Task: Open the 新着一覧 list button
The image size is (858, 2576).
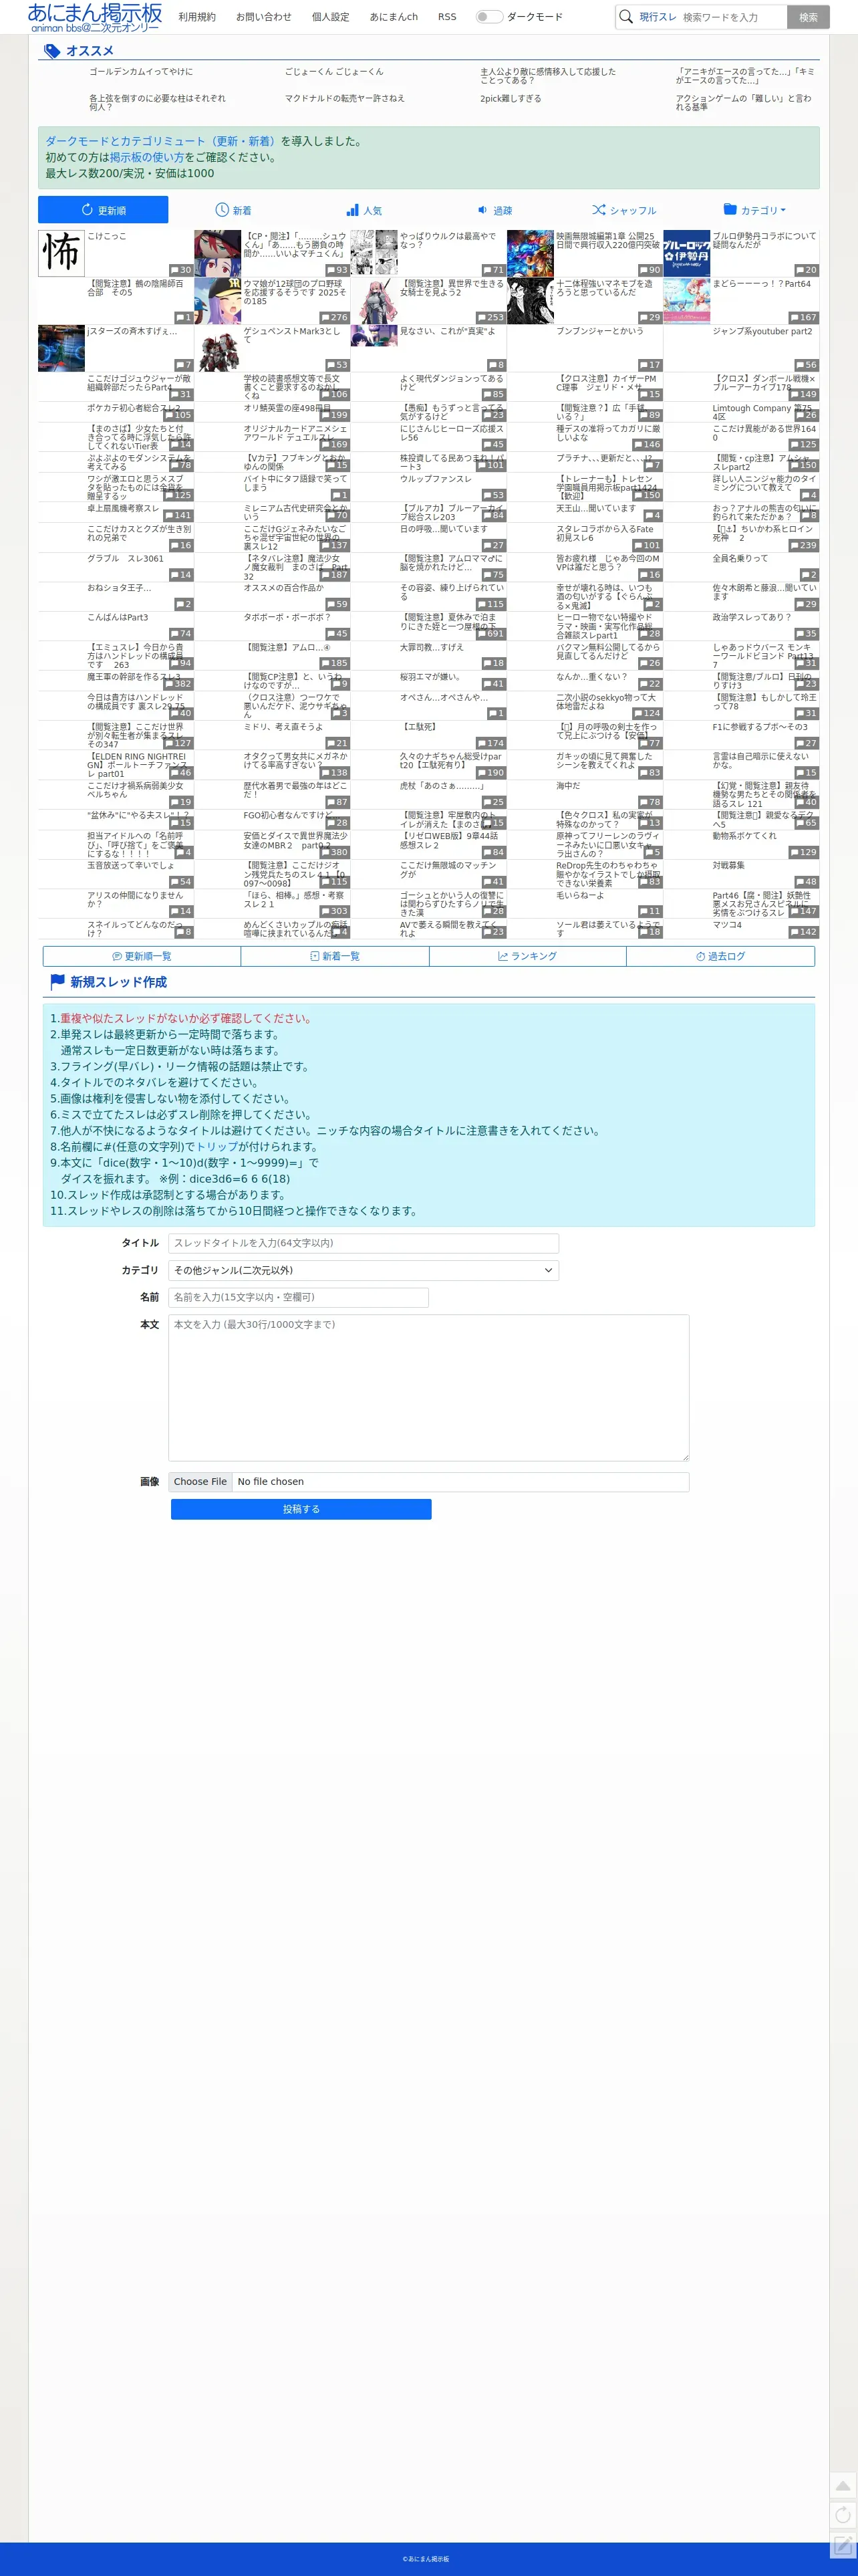Action: click(x=335, y=956)
